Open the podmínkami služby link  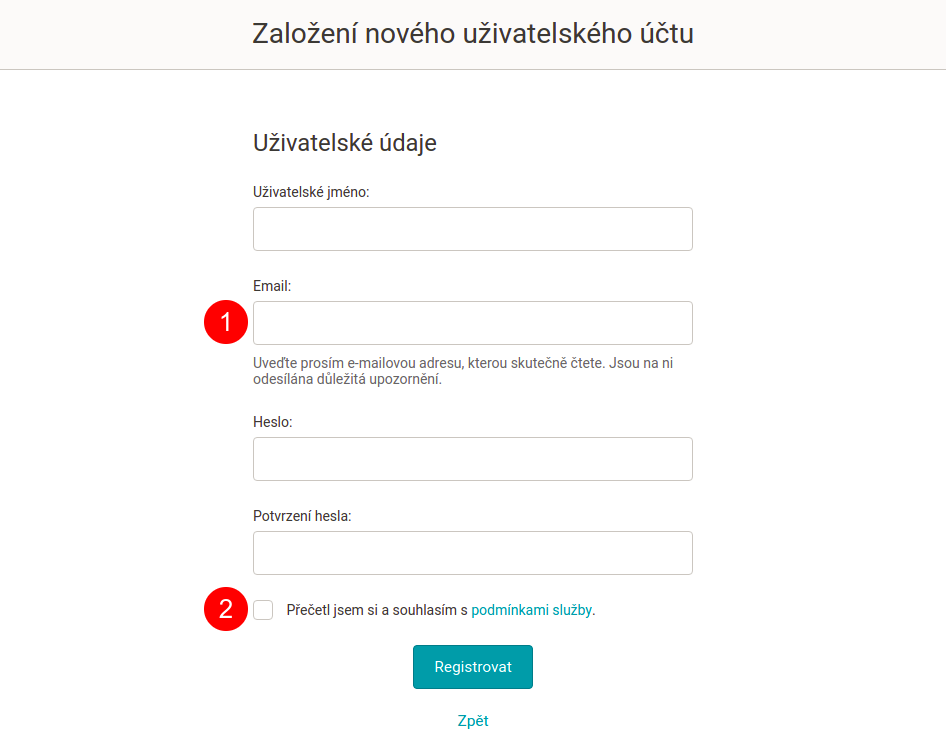(532, 610)
